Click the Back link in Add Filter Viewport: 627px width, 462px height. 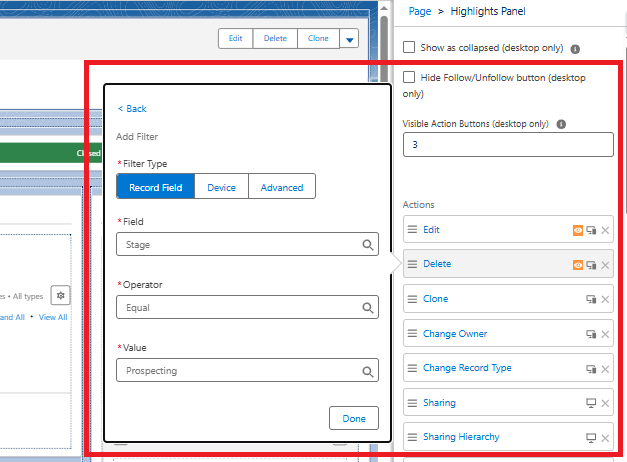[132, 109]
